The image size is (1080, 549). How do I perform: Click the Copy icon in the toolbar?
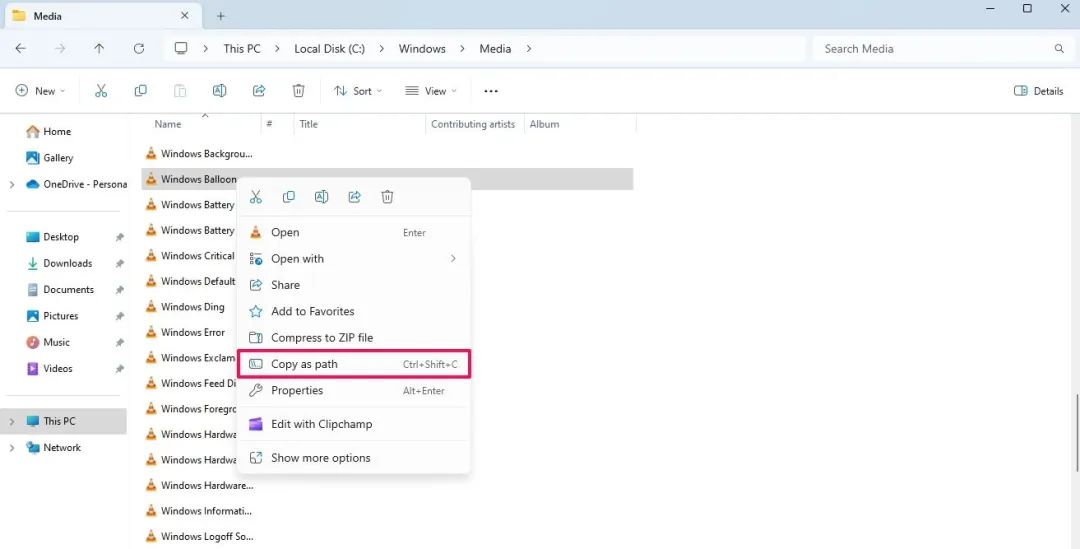[x=141, y=91]
